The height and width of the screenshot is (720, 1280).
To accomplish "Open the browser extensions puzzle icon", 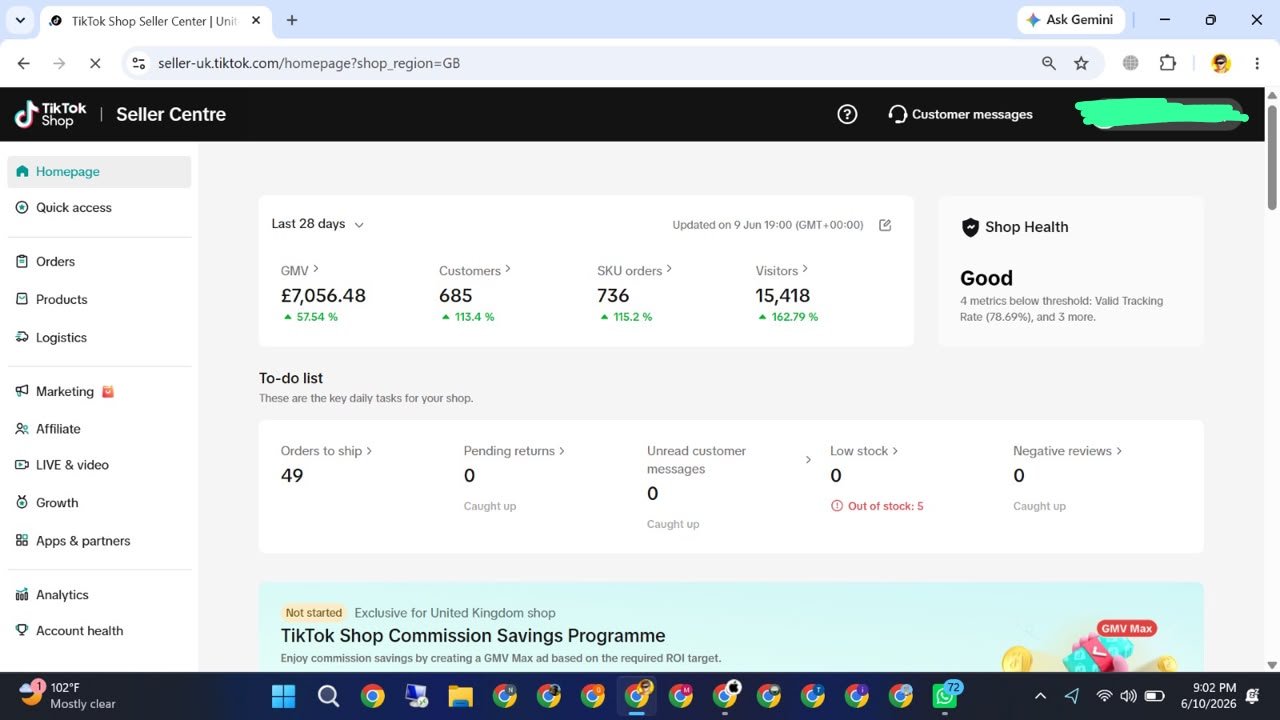I will click(x=1168, y=63).
